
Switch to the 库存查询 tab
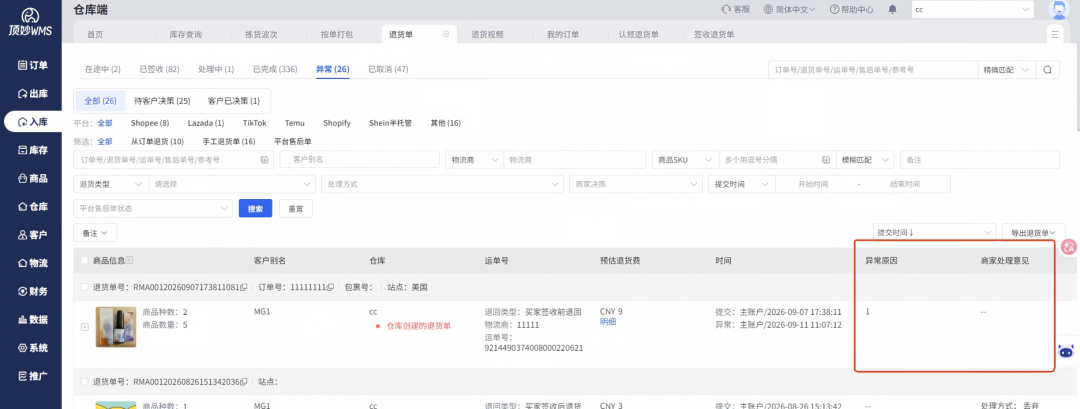click(185, 34)
